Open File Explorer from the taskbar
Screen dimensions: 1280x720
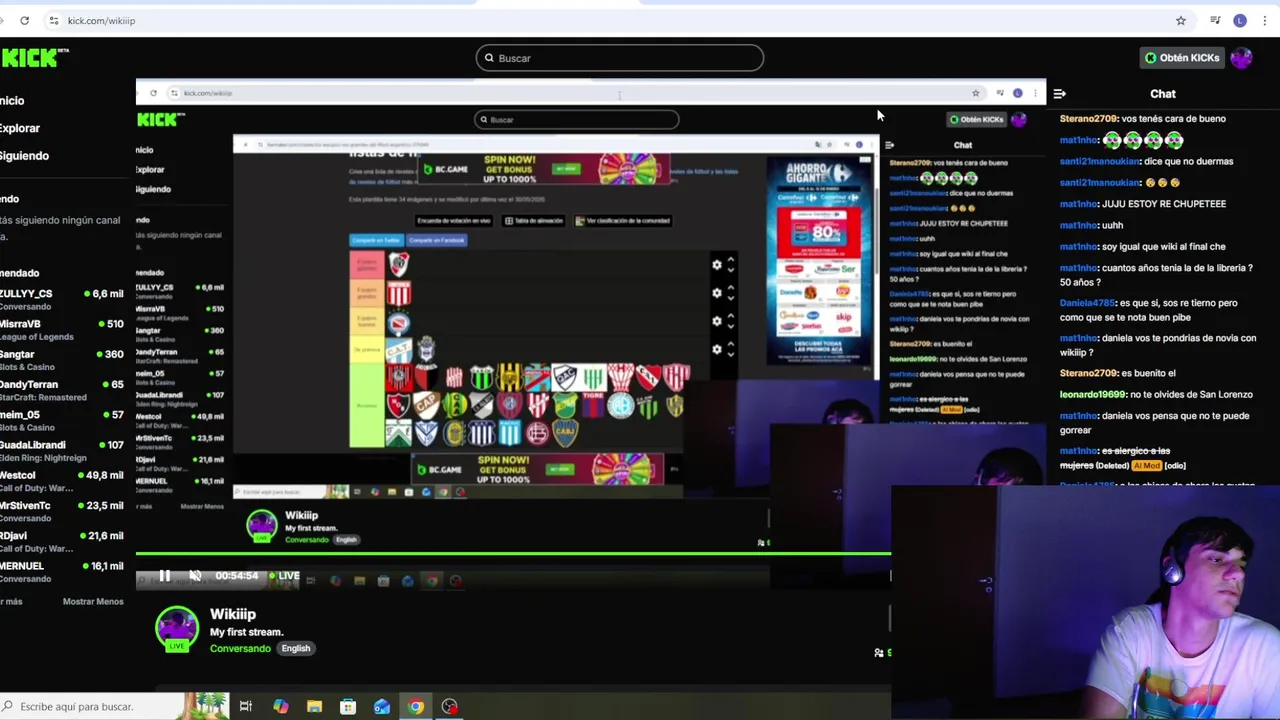coord(314,707)
